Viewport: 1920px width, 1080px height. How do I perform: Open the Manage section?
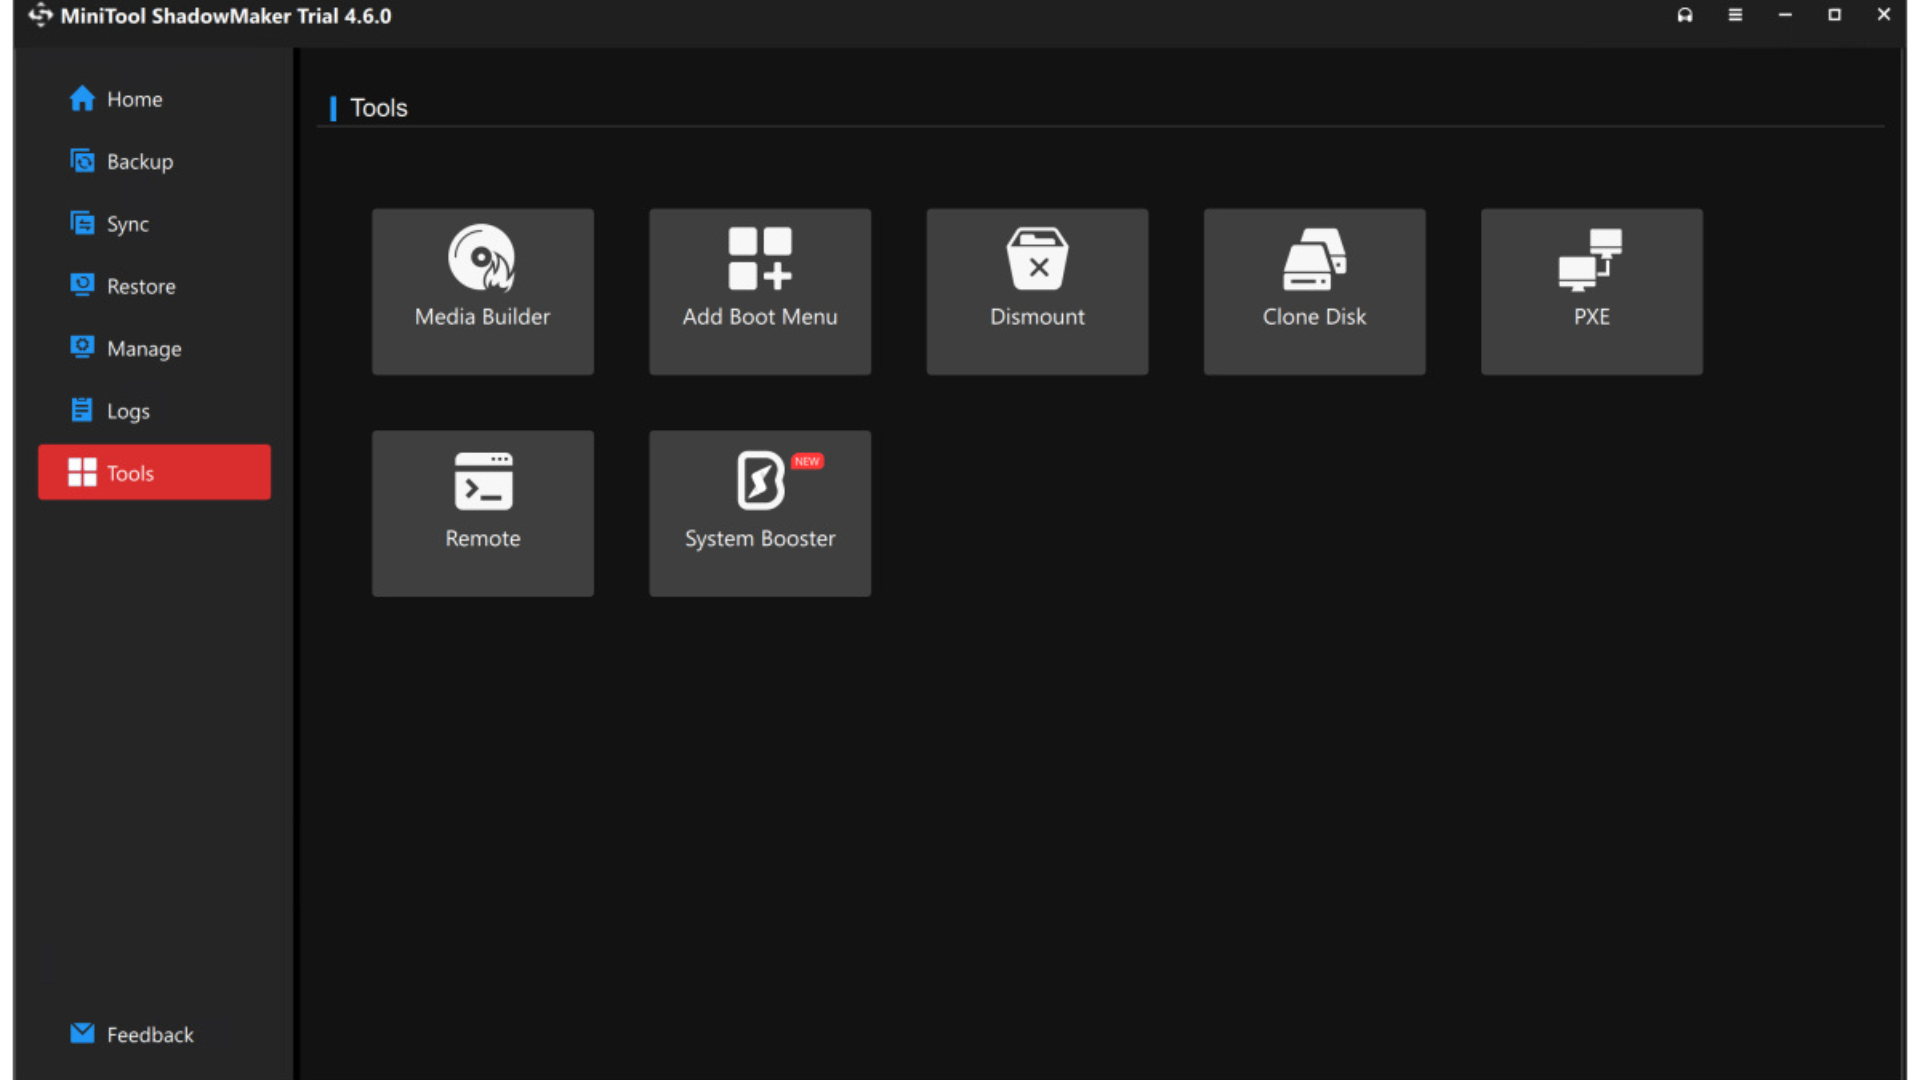[144, 349]
